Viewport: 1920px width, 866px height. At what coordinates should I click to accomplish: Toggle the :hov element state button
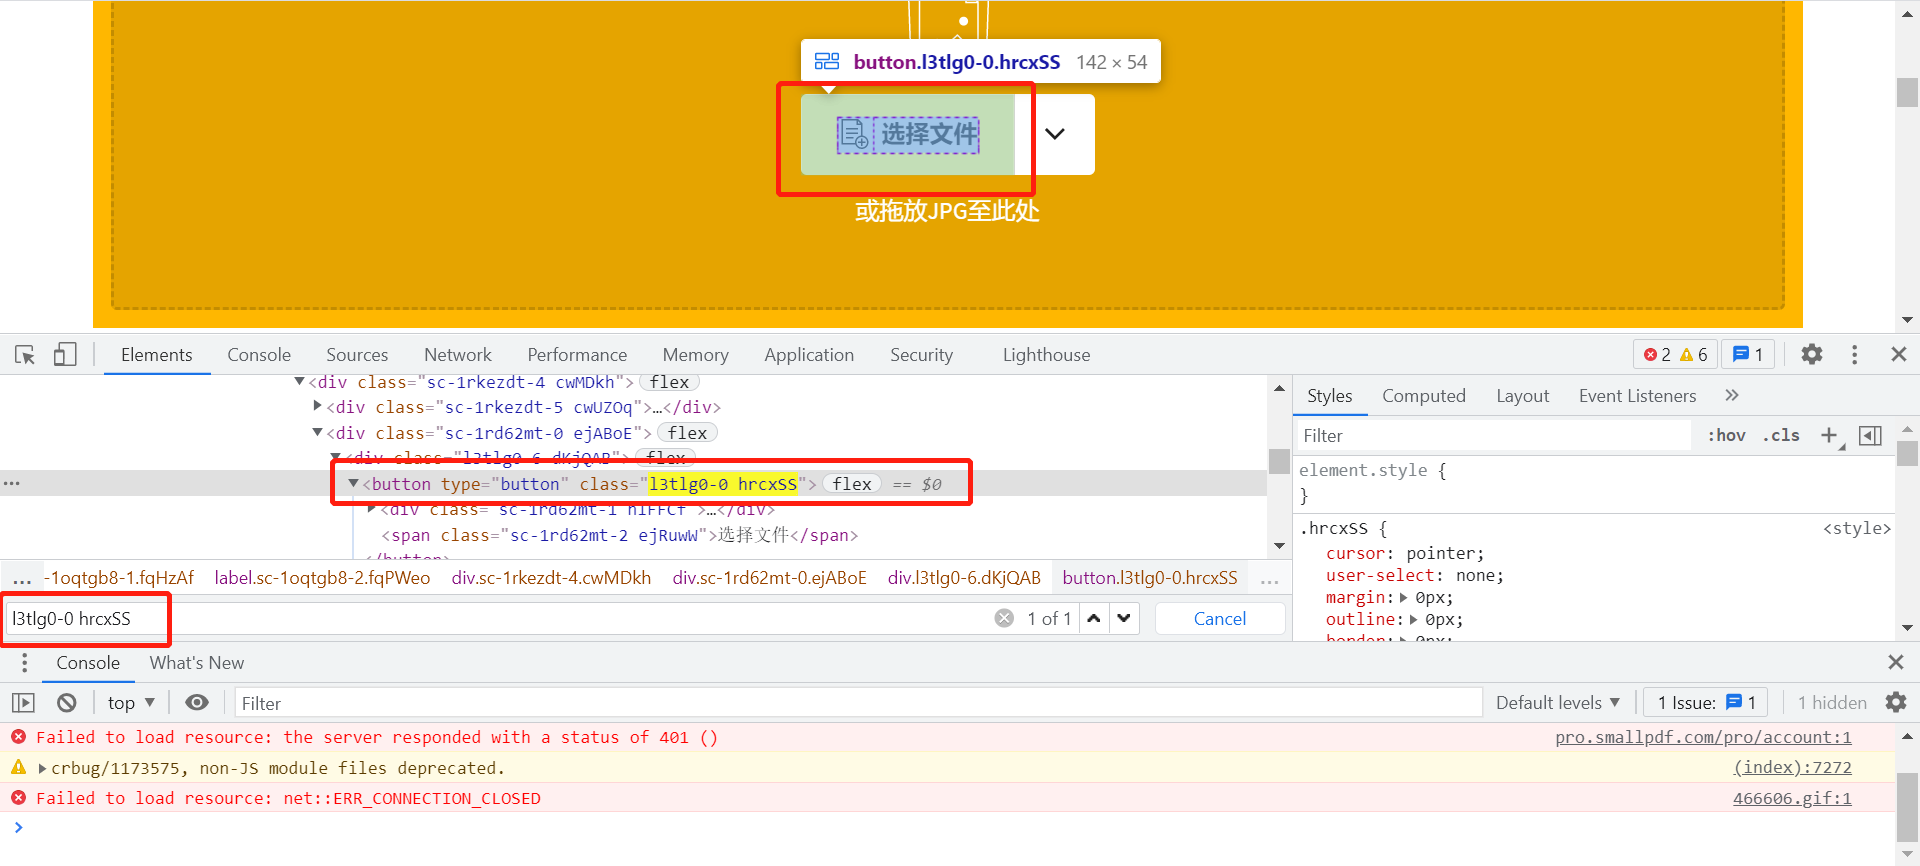coord(1726,435)
